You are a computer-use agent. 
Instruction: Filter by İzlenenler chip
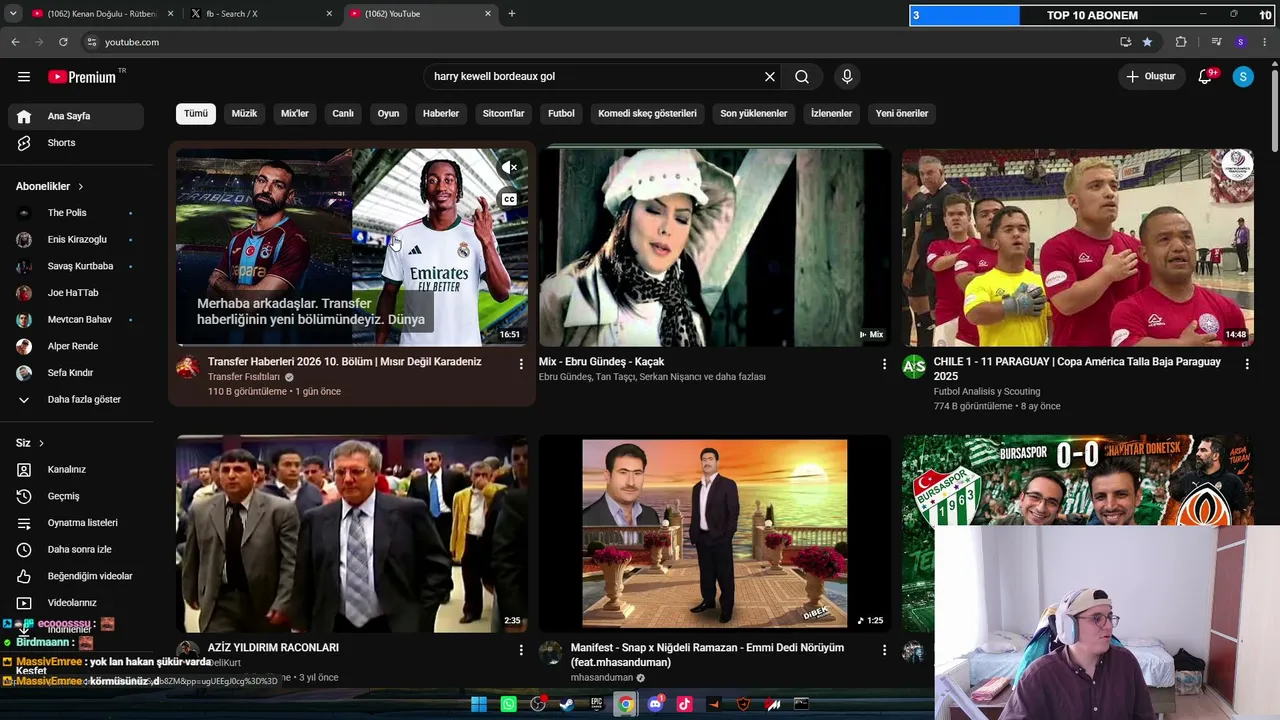click(x=831, y=113)
